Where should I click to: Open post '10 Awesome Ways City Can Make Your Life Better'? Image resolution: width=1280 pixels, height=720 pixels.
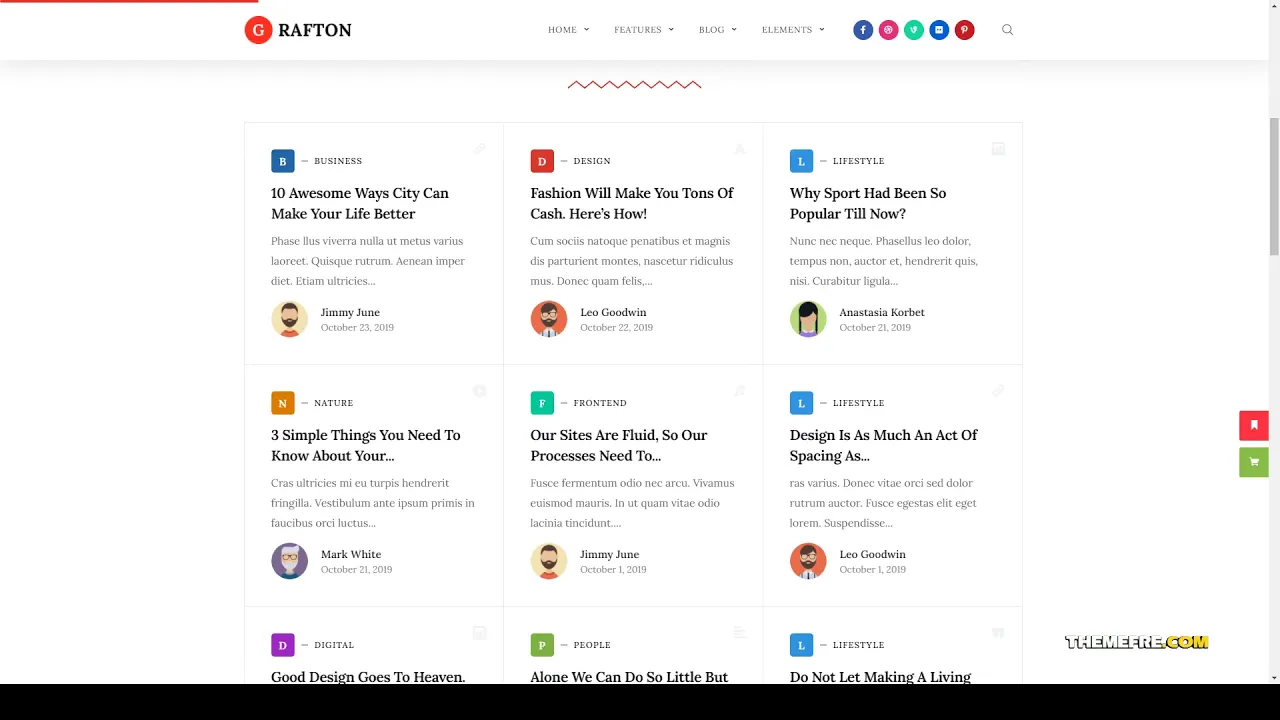point(360,203)
